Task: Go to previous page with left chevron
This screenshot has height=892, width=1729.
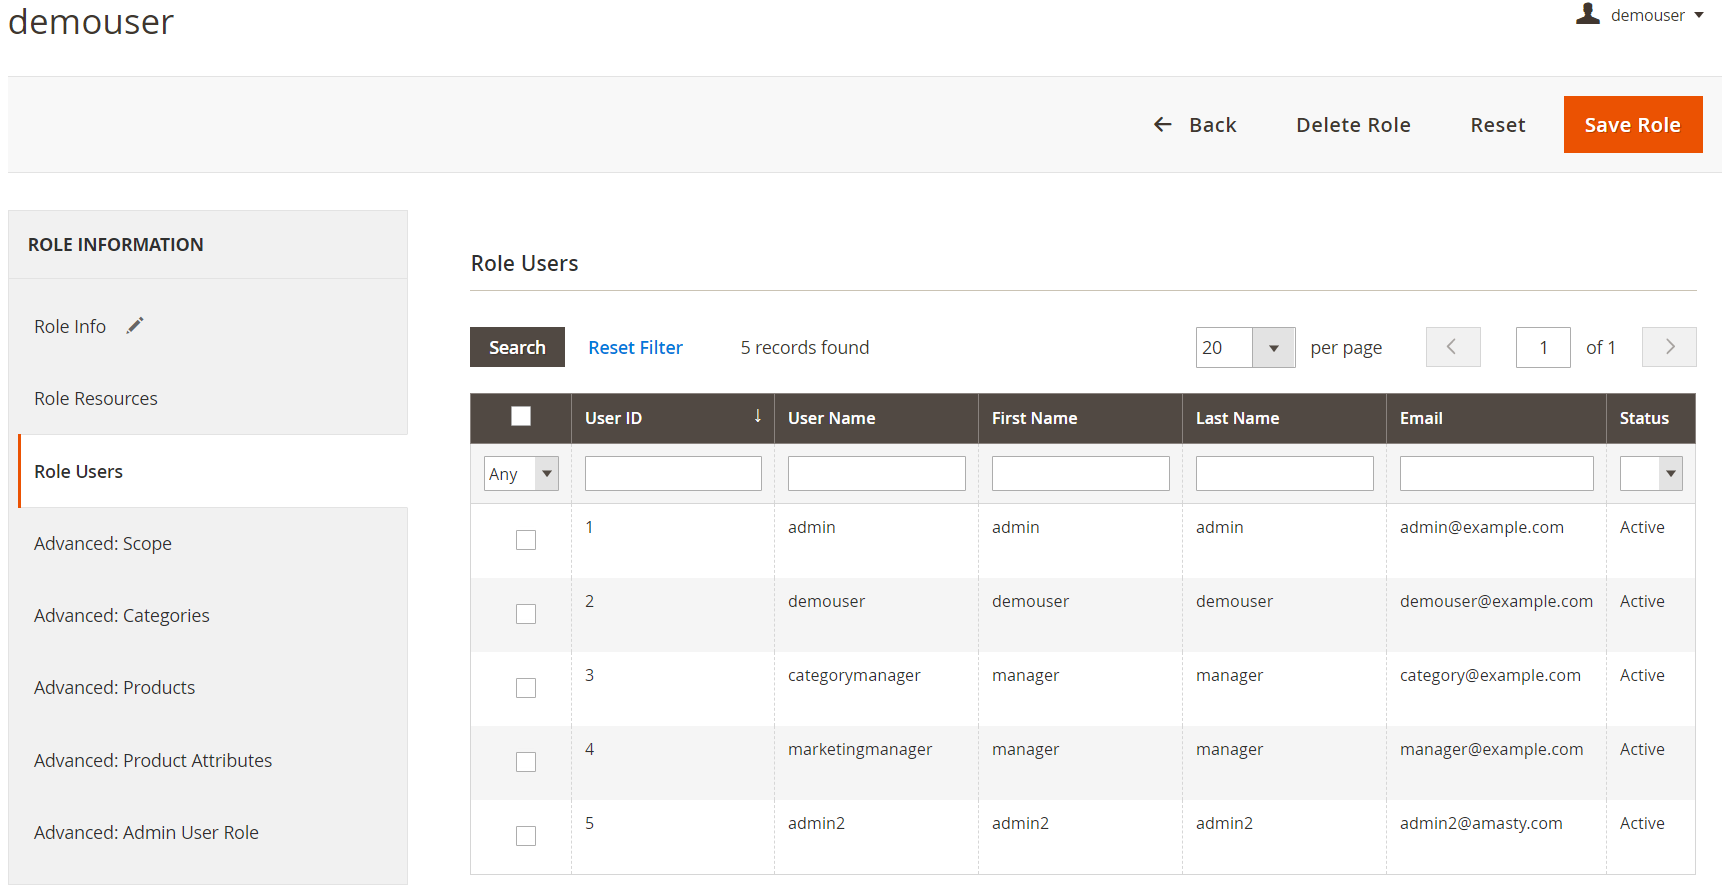Action: pos(1452,347)
